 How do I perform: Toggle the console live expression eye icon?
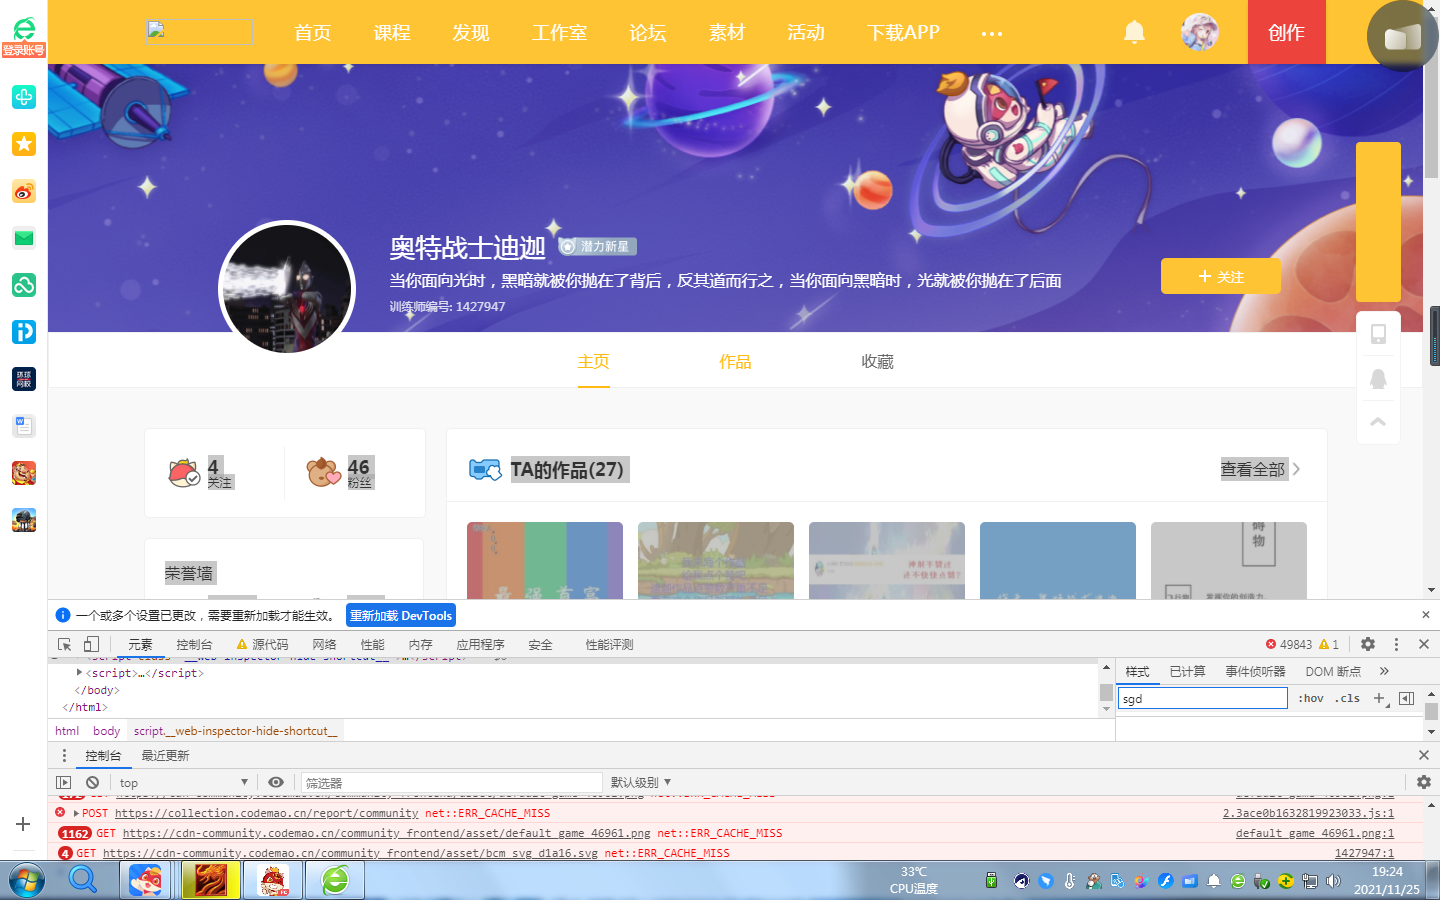pos(276,782)
